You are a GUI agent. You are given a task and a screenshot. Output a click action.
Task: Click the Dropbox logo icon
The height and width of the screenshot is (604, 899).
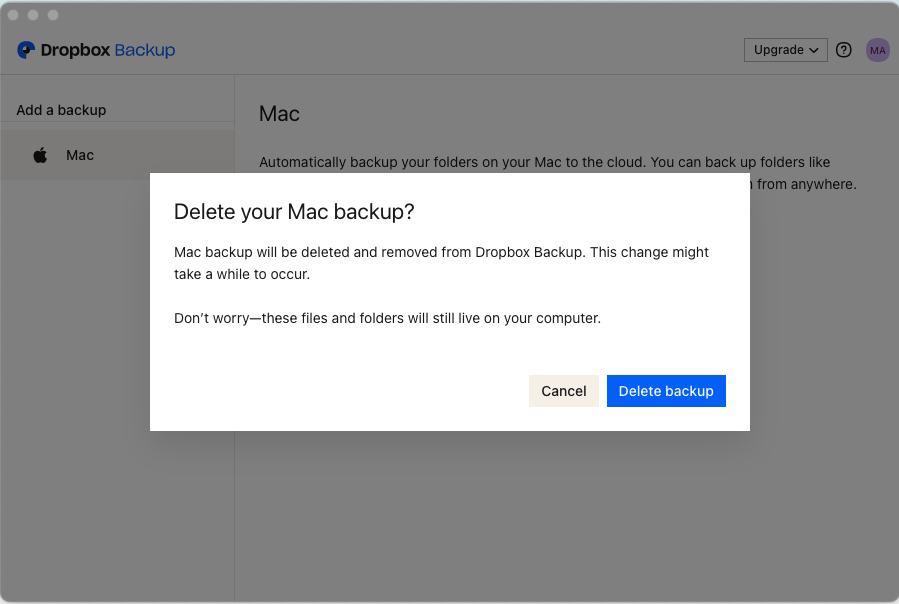(x=27, y=50)
